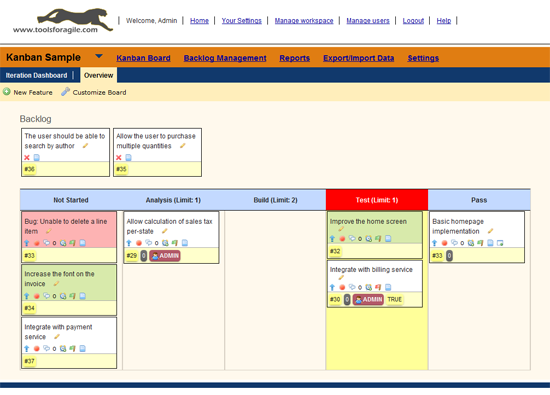The height and width of the screenshot is (395, 550).
Task: Open the Manage users link
Action: [368, 20]
